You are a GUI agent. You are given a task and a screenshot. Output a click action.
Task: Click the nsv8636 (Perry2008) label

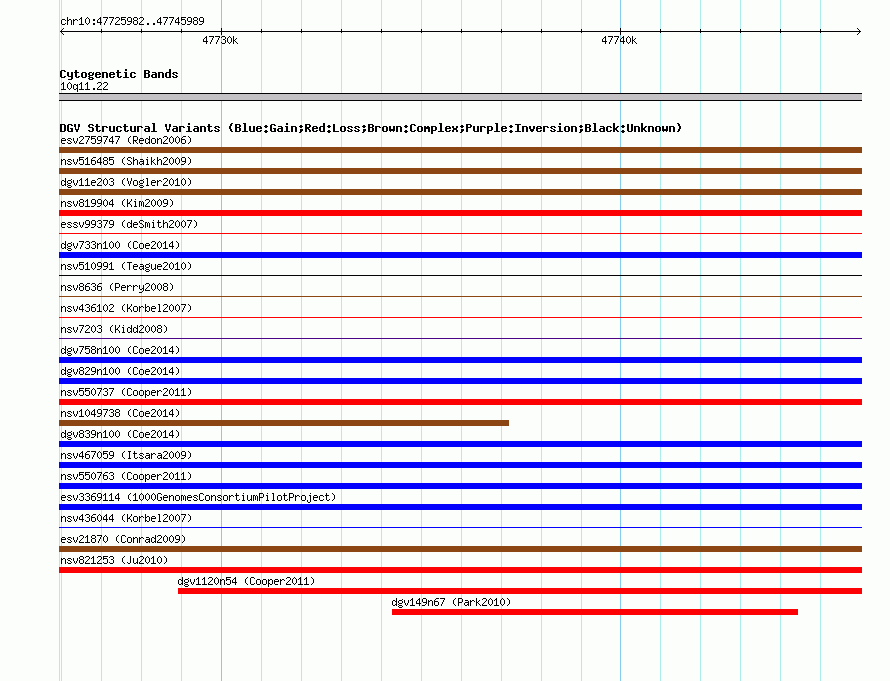[x=117, y=287]
